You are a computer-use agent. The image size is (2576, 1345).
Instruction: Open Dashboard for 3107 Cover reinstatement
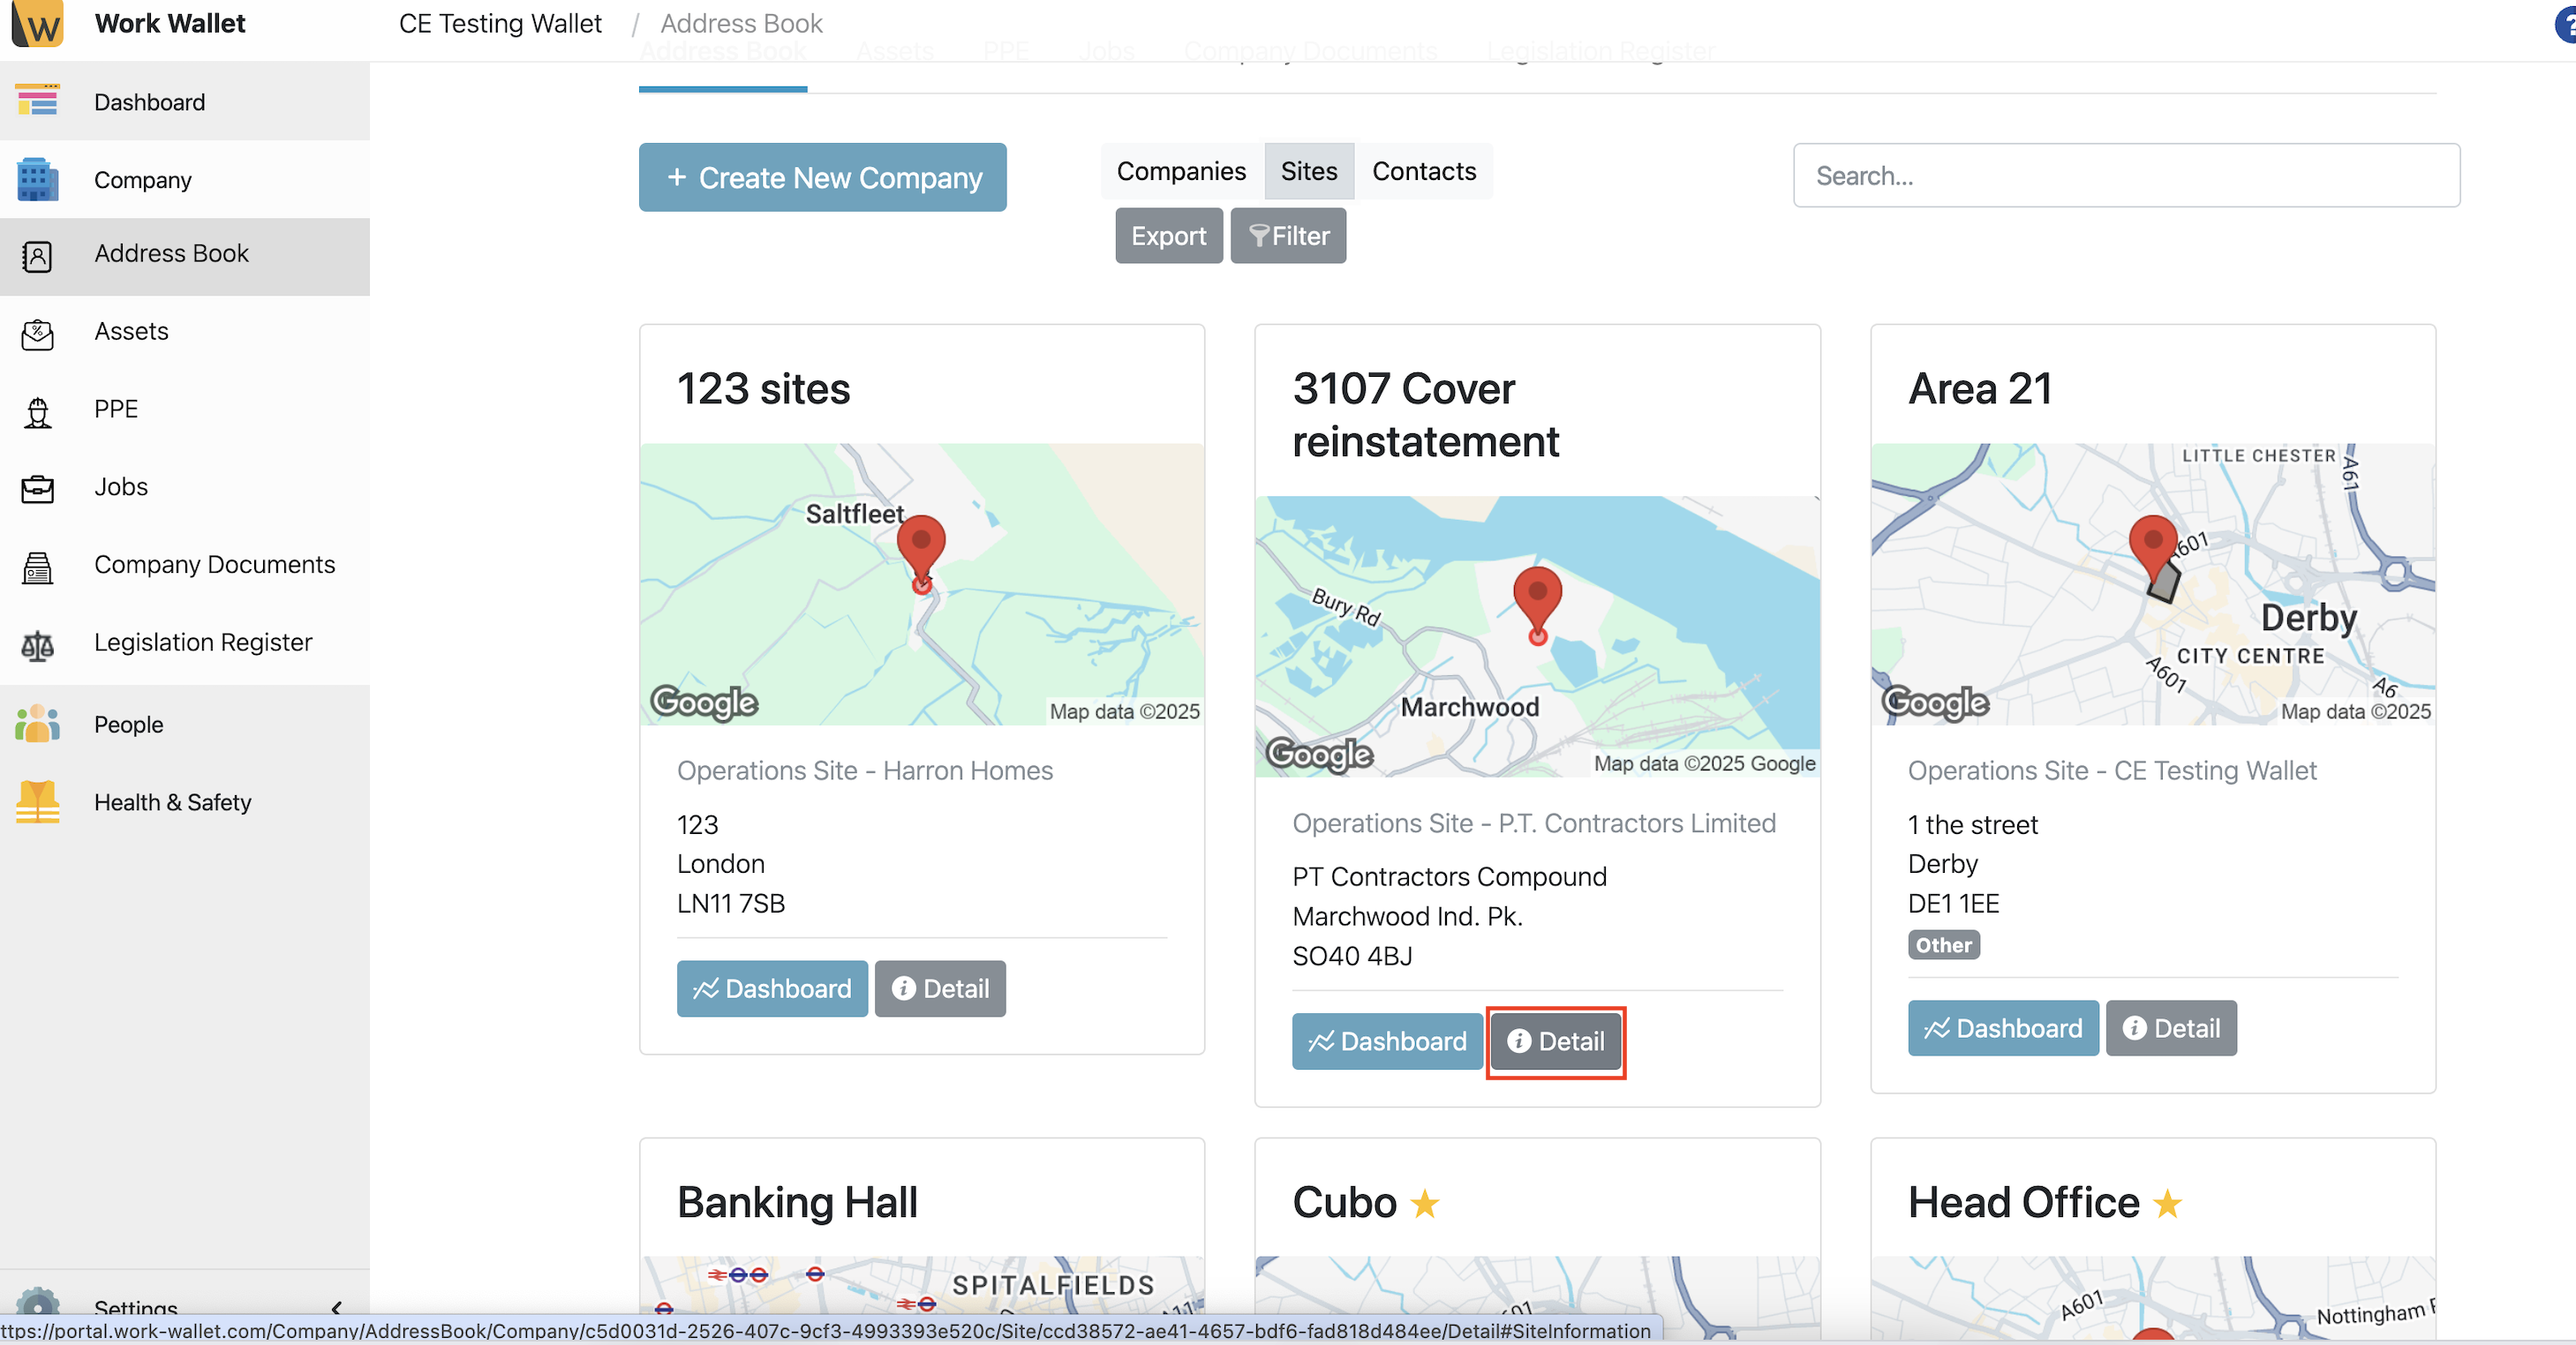pos(1386,1041)
